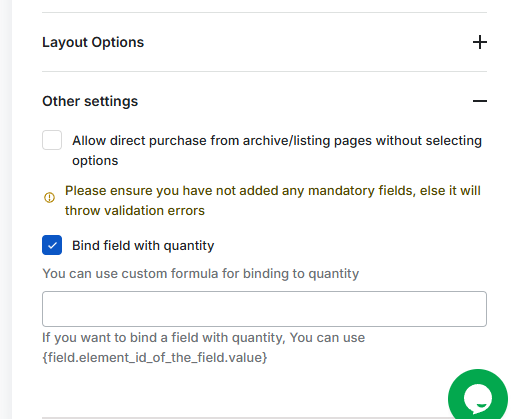Collapse Other settings with minus icon
The height and width of the screenshot is (419, 516).
tap(480, 101)
